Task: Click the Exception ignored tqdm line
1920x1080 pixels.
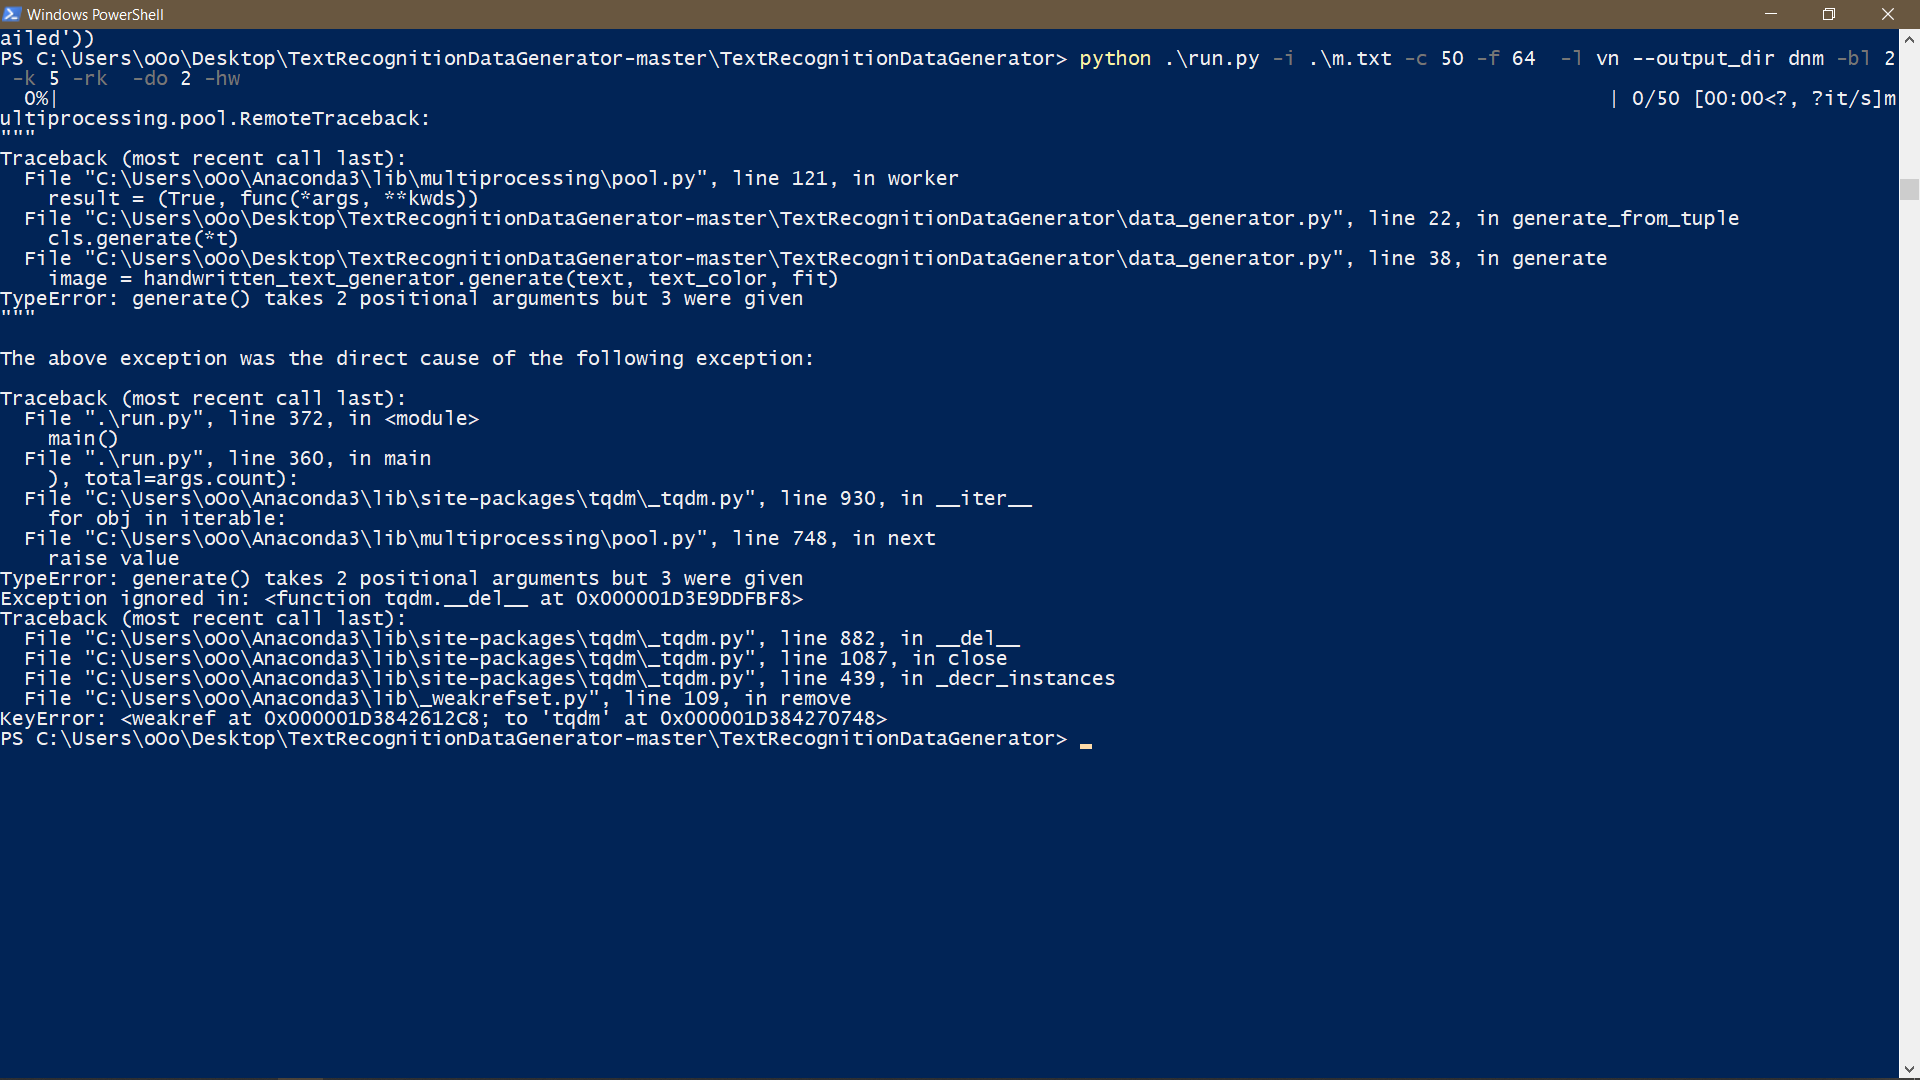Action: click(x=400, y=598)
